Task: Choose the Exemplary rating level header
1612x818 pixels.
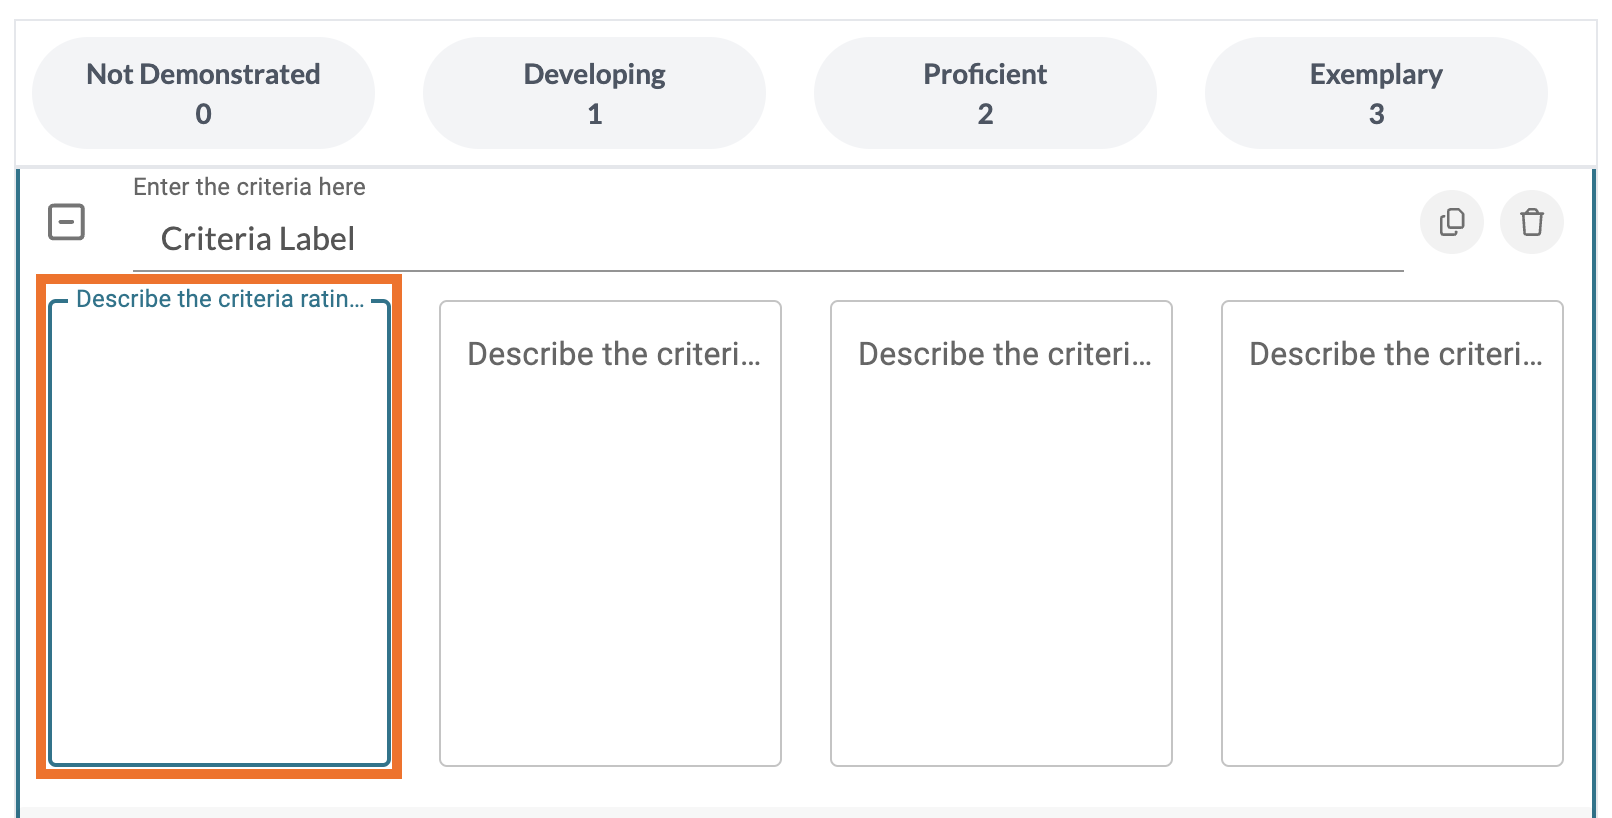Action: pos(1376,92)
